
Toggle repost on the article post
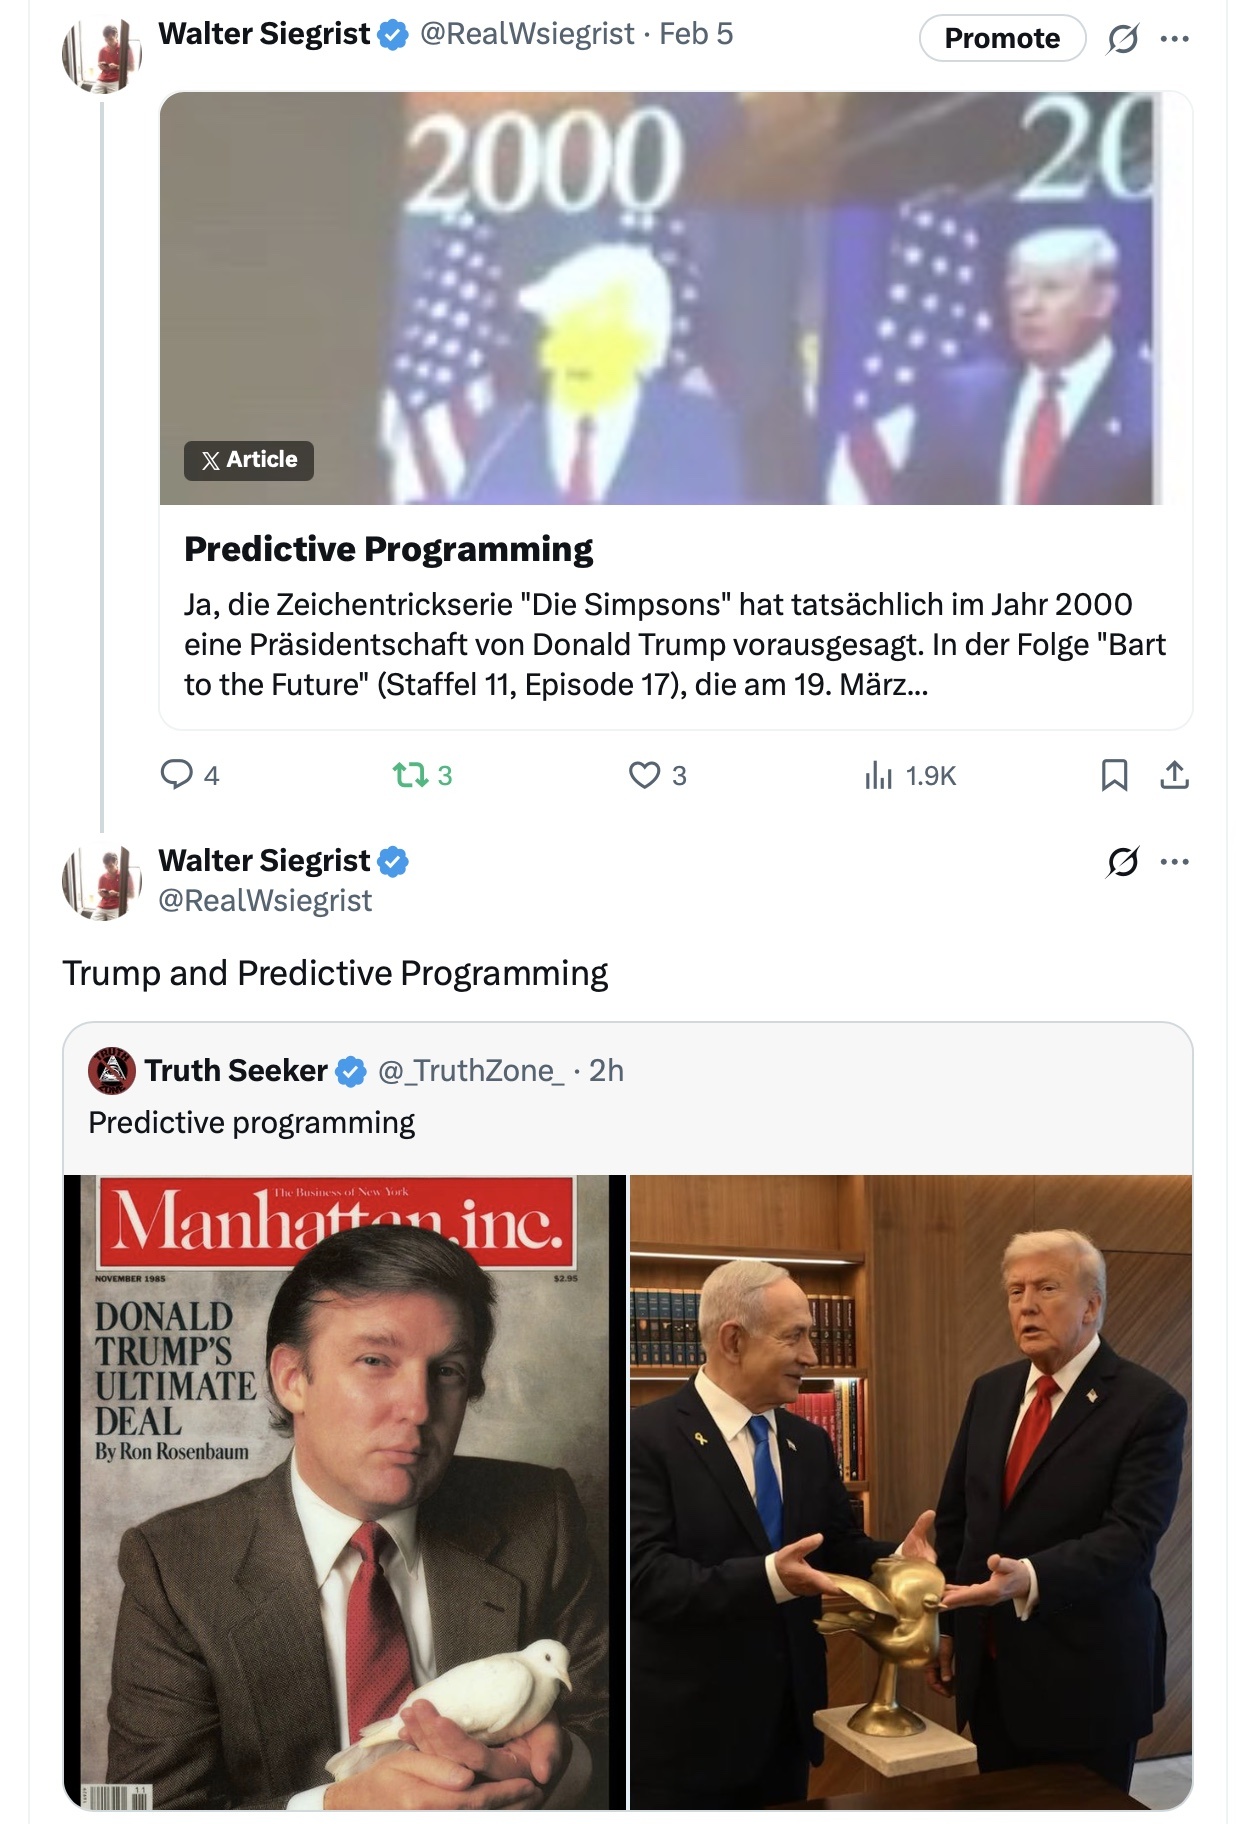(x=410, y=775)
